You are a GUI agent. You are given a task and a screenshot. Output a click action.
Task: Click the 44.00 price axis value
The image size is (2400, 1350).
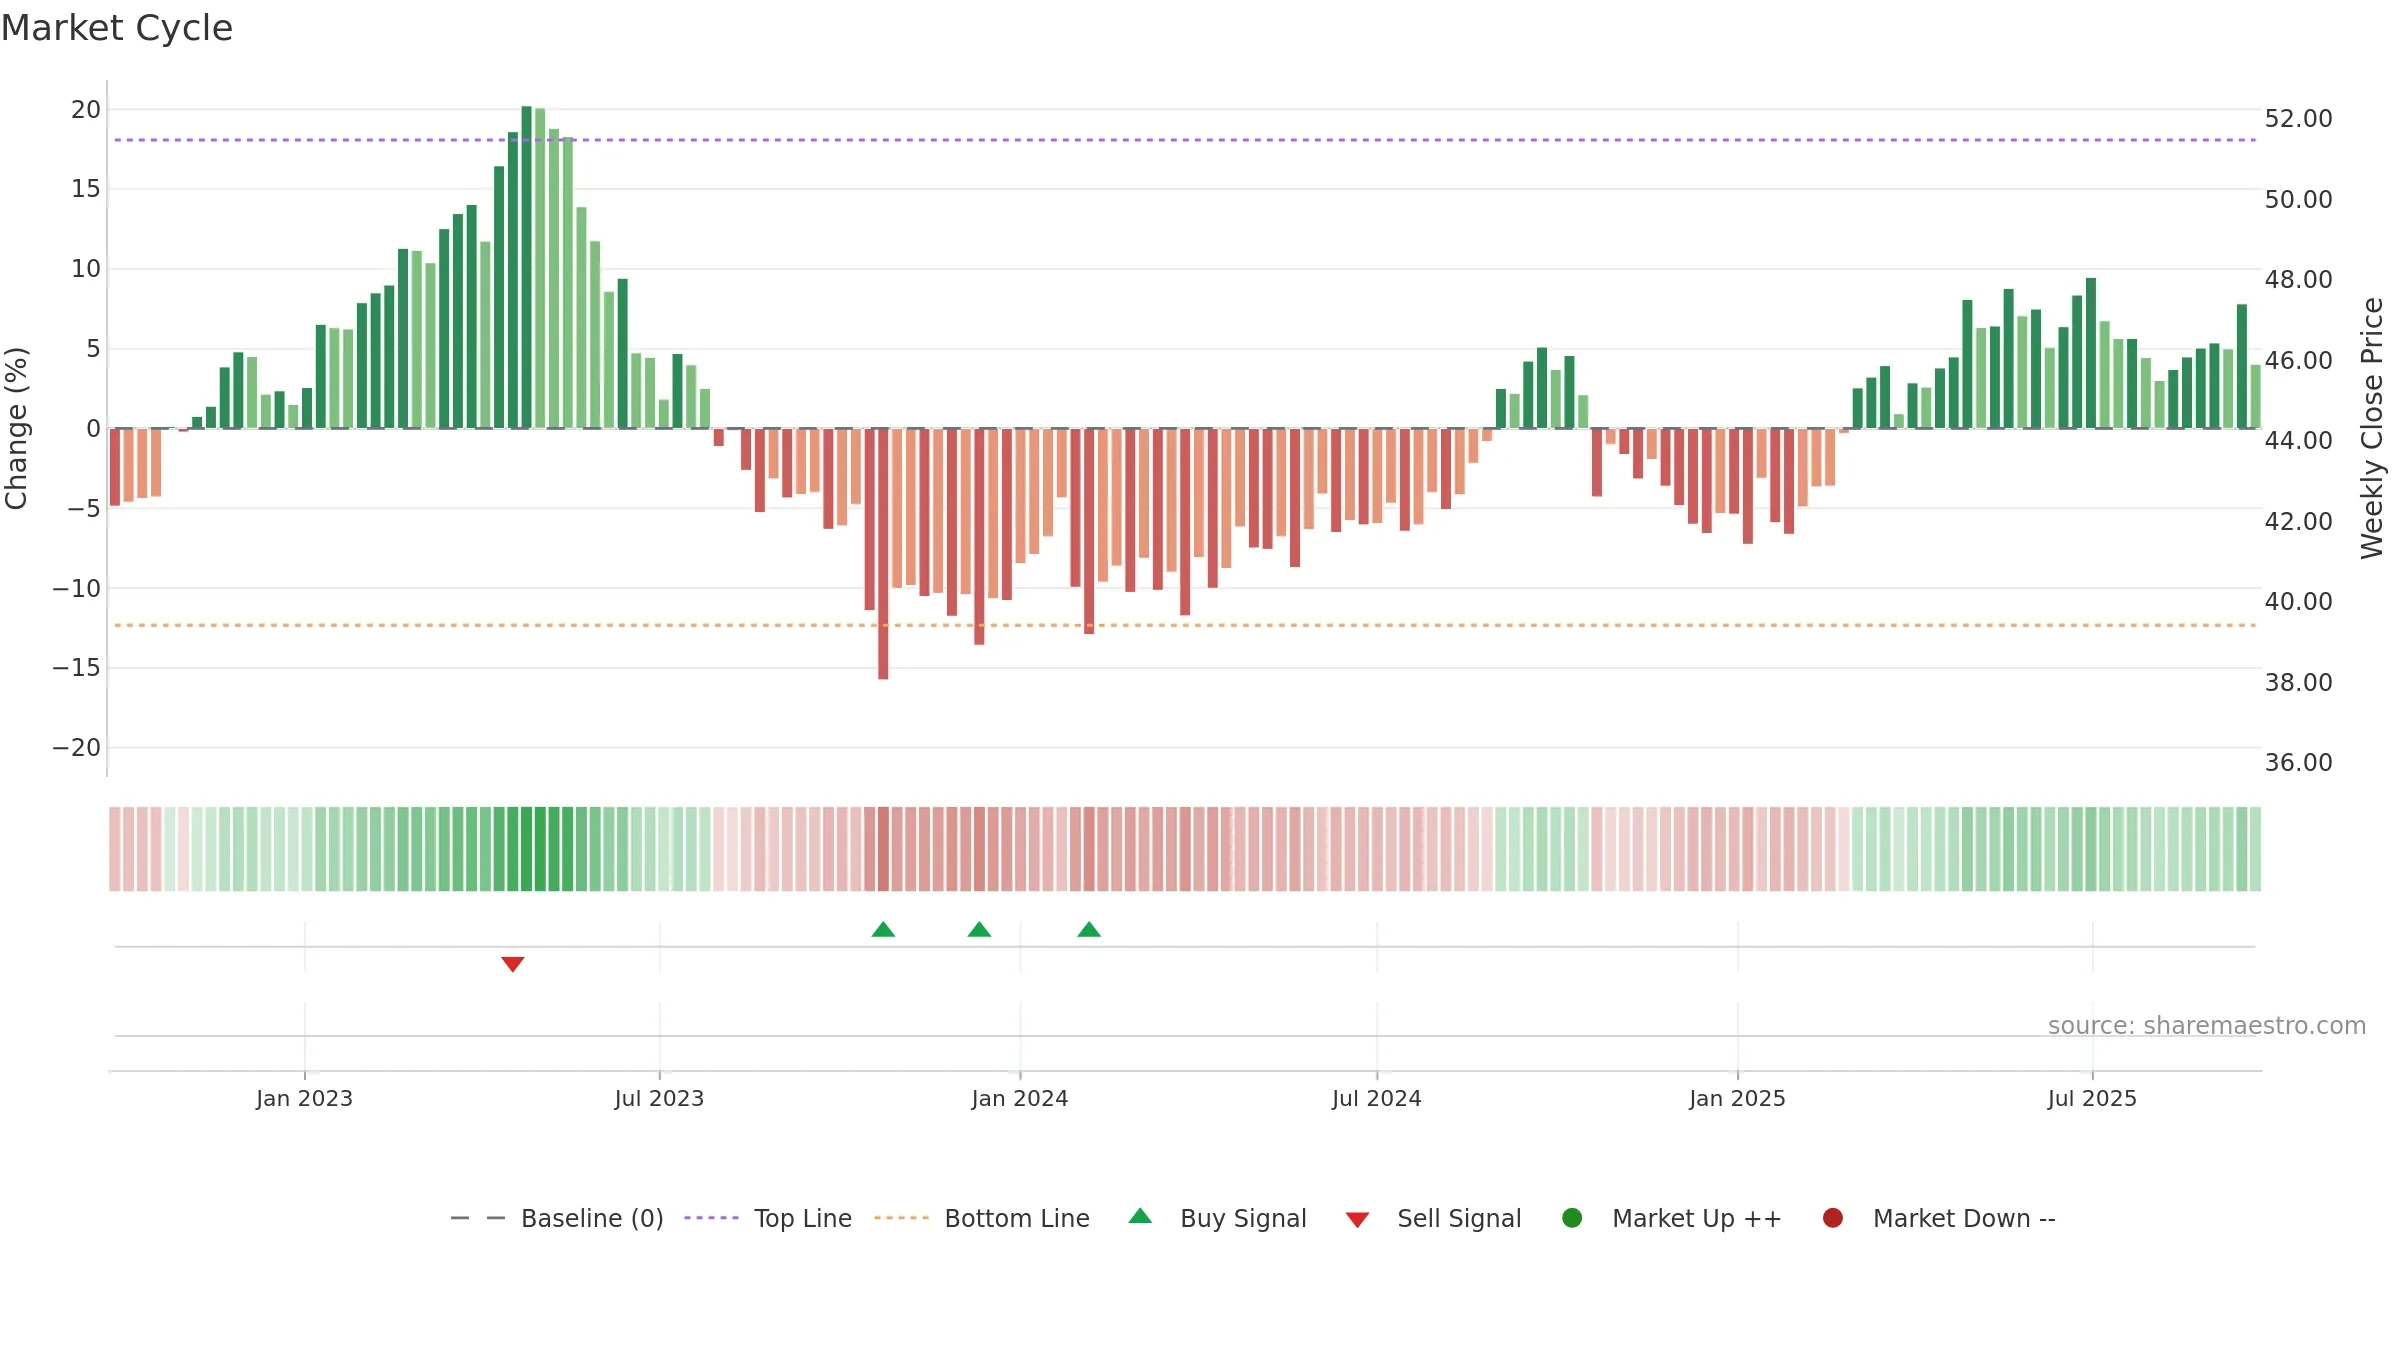(2298, 441)
